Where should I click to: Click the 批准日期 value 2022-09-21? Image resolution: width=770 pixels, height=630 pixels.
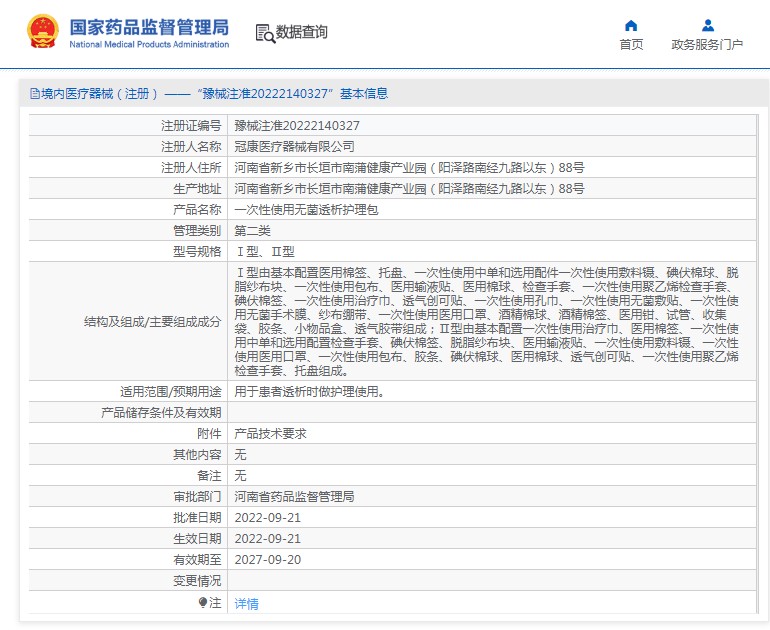pos(268,518)
